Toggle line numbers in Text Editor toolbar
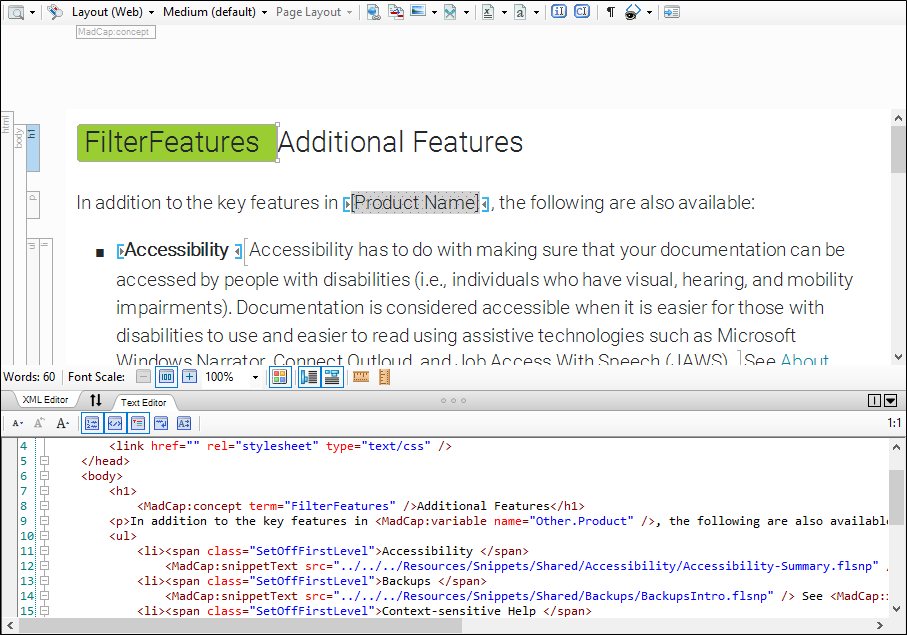The height and width of the screenshot is (635, 907). (92, 423)
